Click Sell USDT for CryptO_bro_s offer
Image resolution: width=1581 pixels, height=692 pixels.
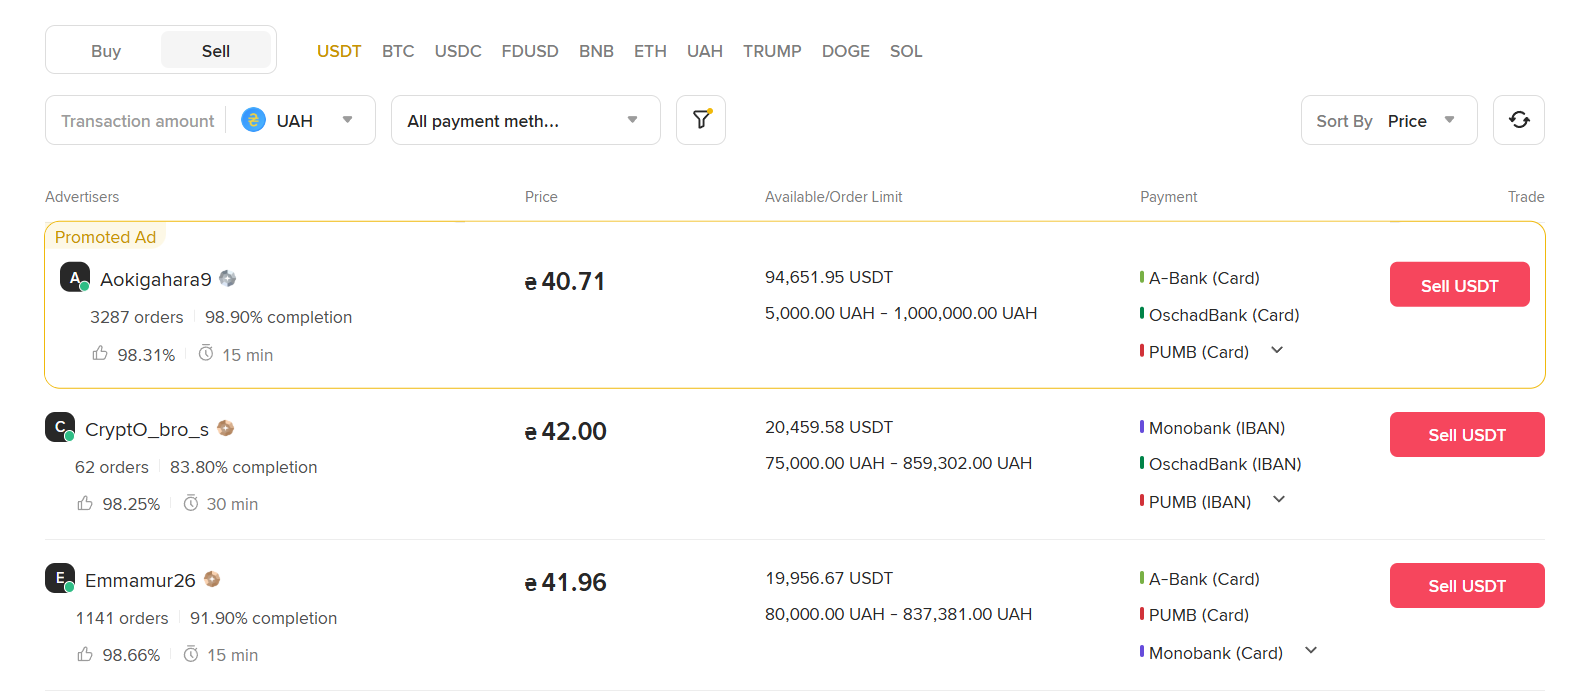(x=1466, y=435)
